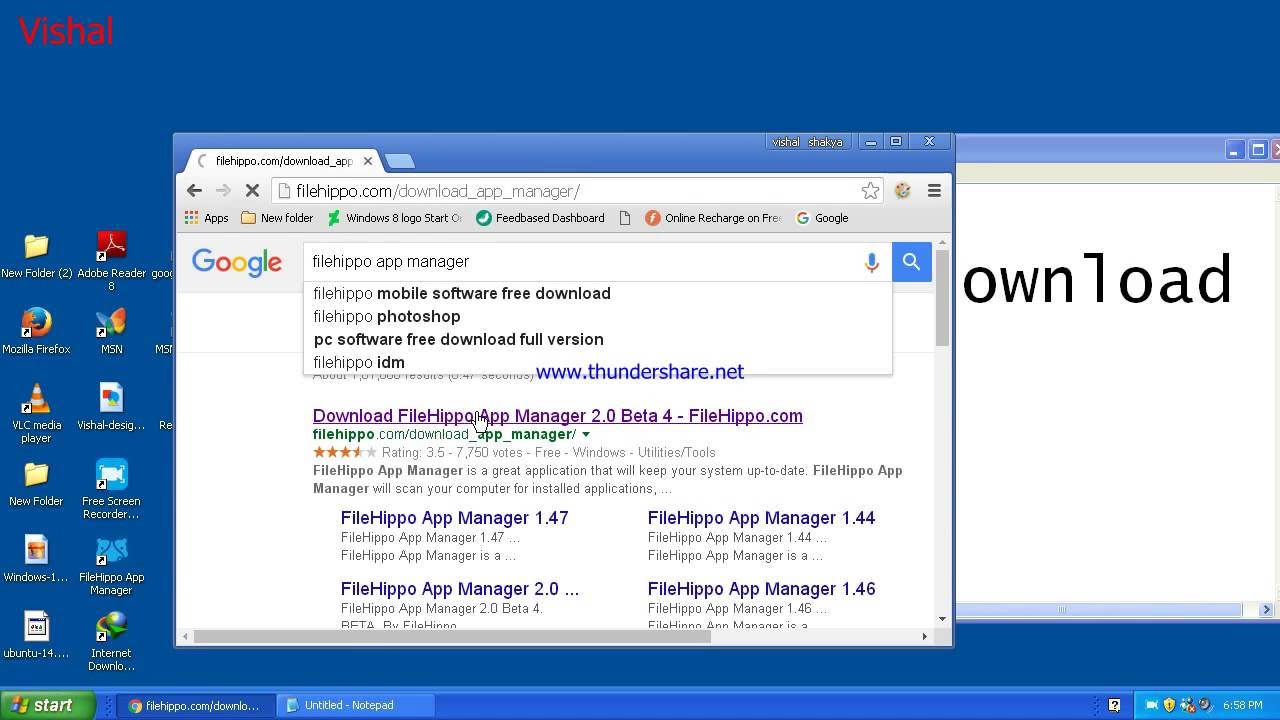Open Online Recharge on Free bookmark
Image resolution: width=1280 pixels, height=720 pixels.
tap(713, 218)
